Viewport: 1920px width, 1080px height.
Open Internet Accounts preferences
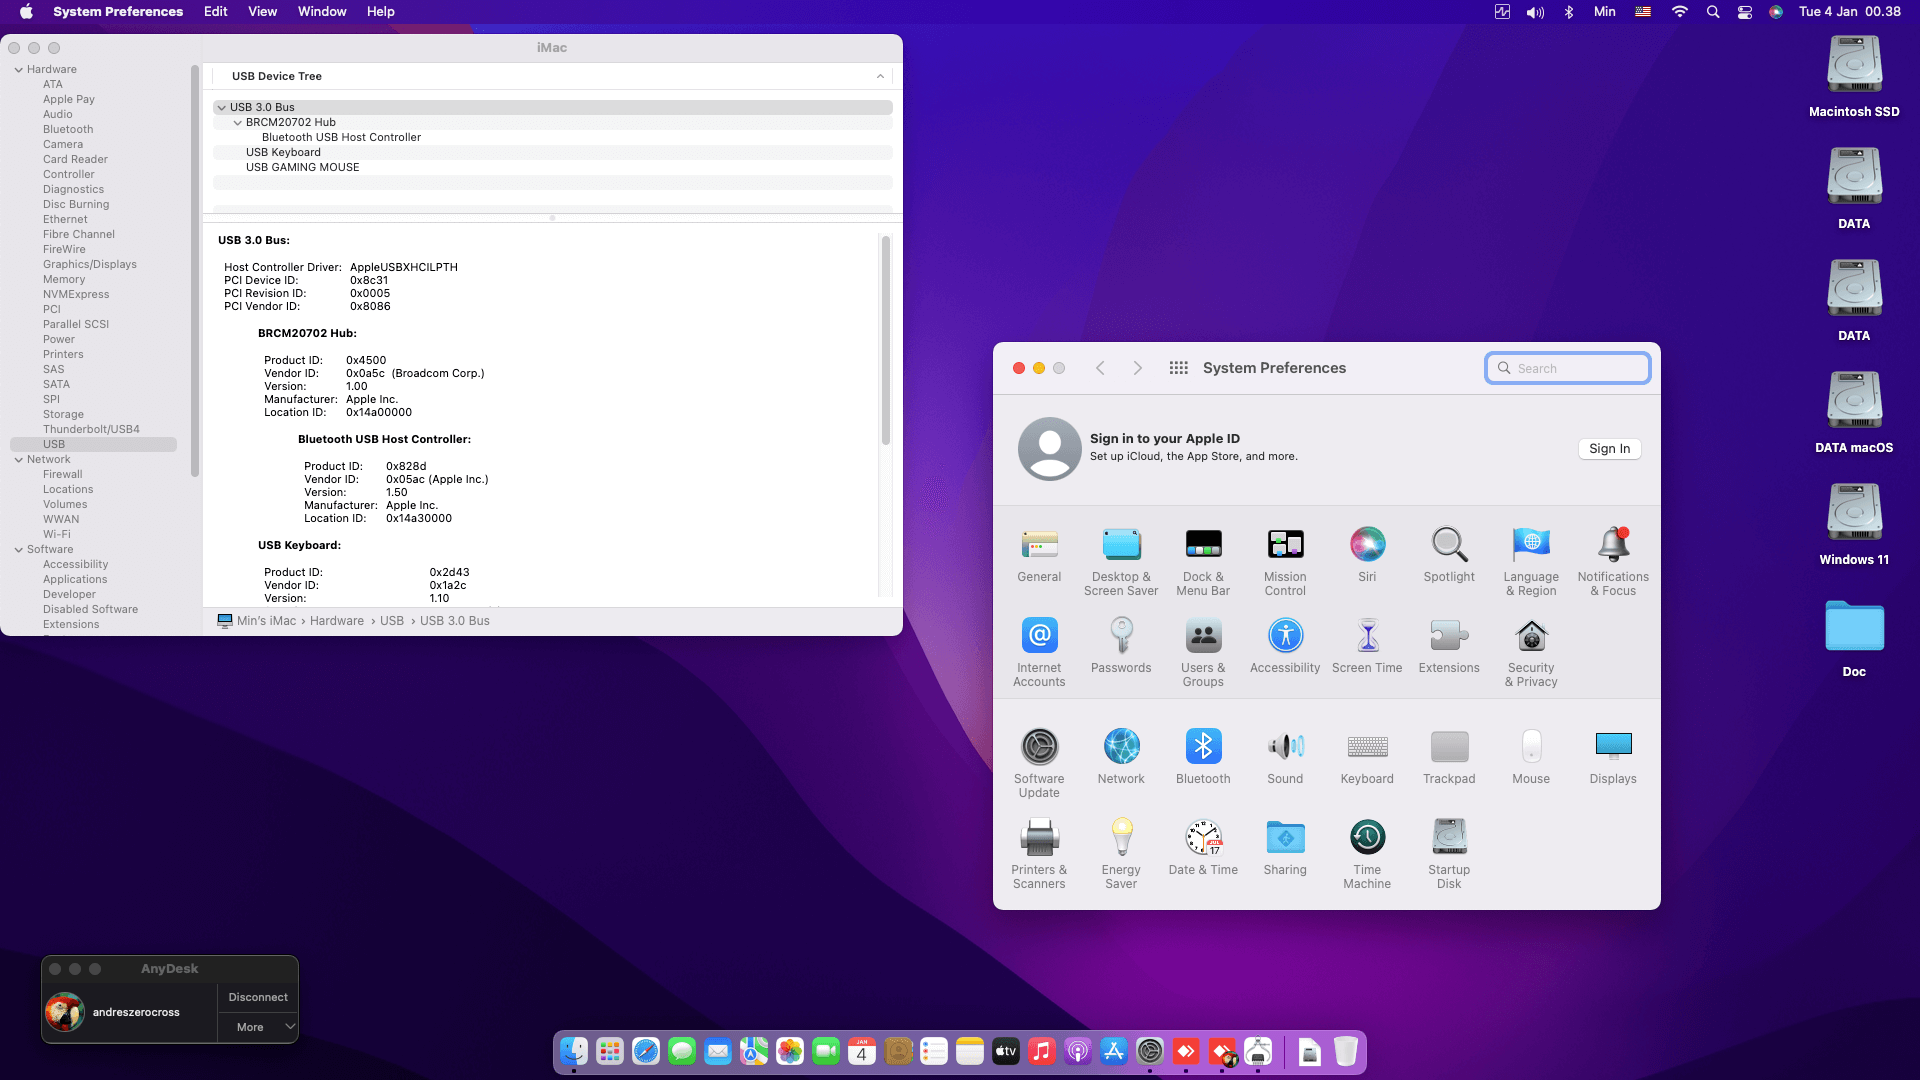click(x=1039, y=653)
